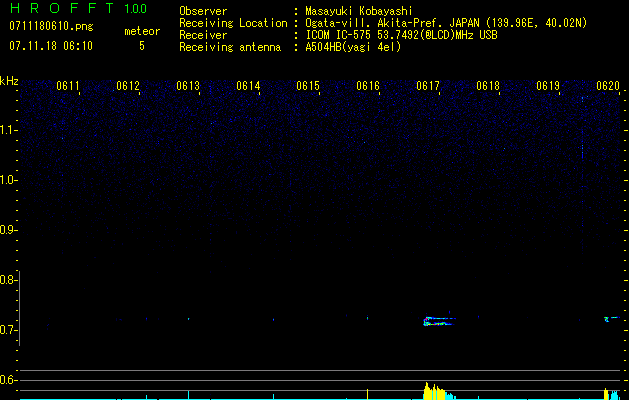Click the Receiving Location label
The image size is (629, 400).
(233, 23)
